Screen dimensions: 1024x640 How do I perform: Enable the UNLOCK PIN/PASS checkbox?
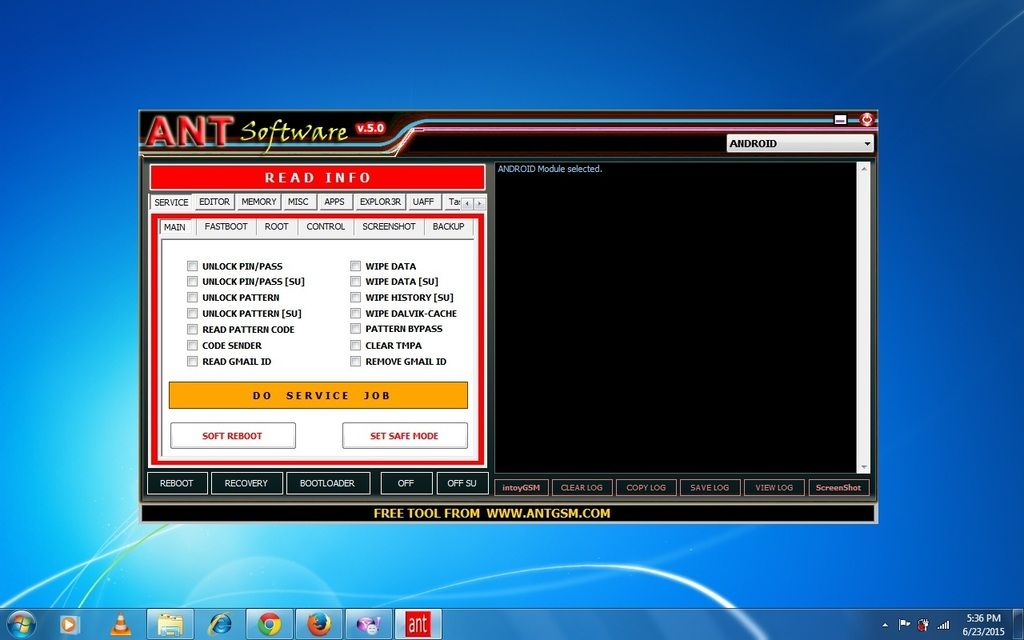click(192, 266)
